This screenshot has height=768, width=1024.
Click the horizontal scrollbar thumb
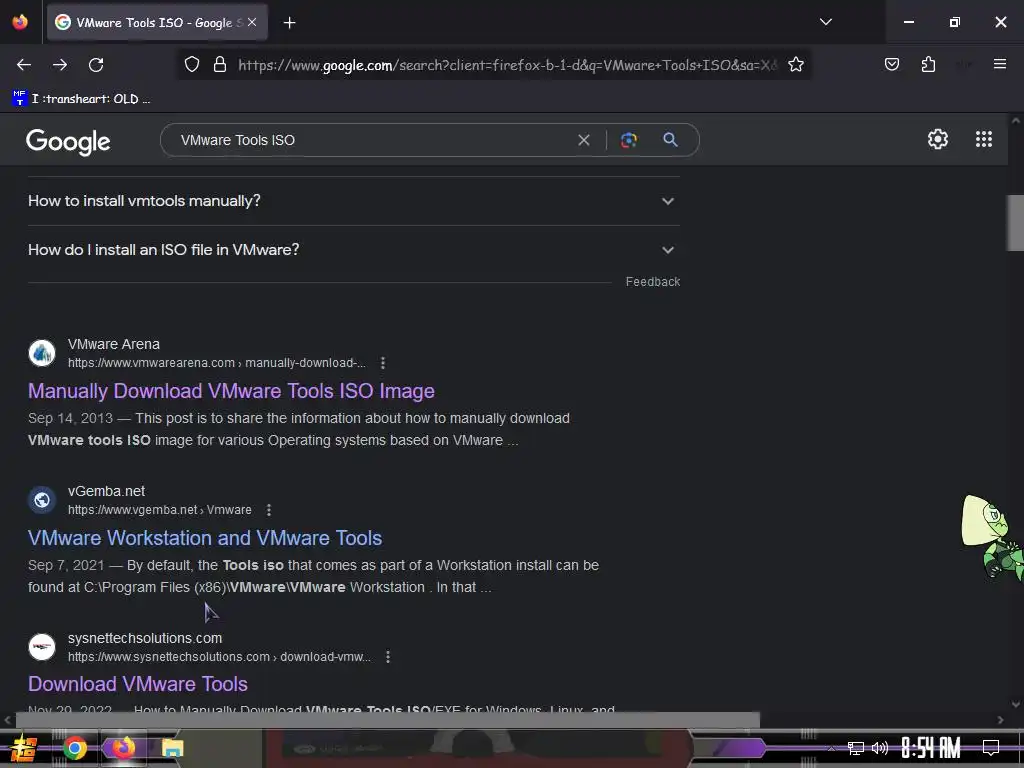point(388,720)
